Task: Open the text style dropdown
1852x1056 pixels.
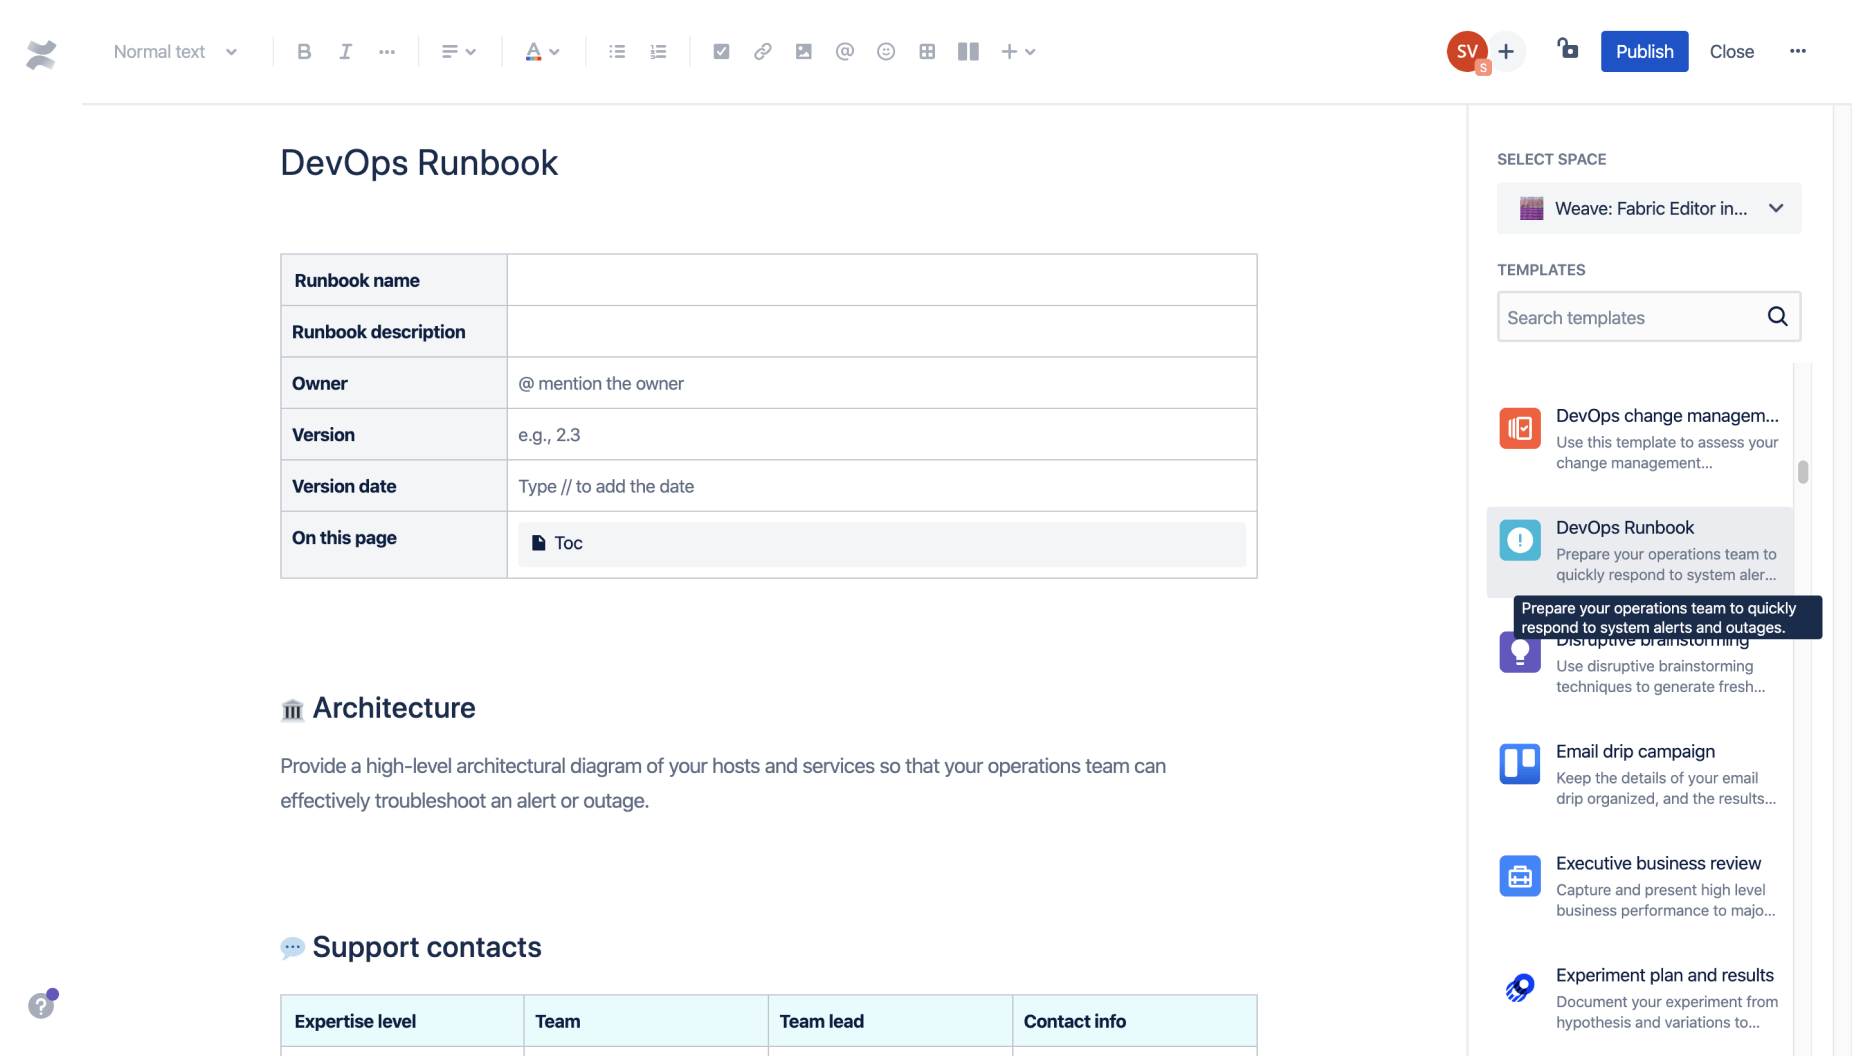Action: pyautogui.click(x=174, y=51)
